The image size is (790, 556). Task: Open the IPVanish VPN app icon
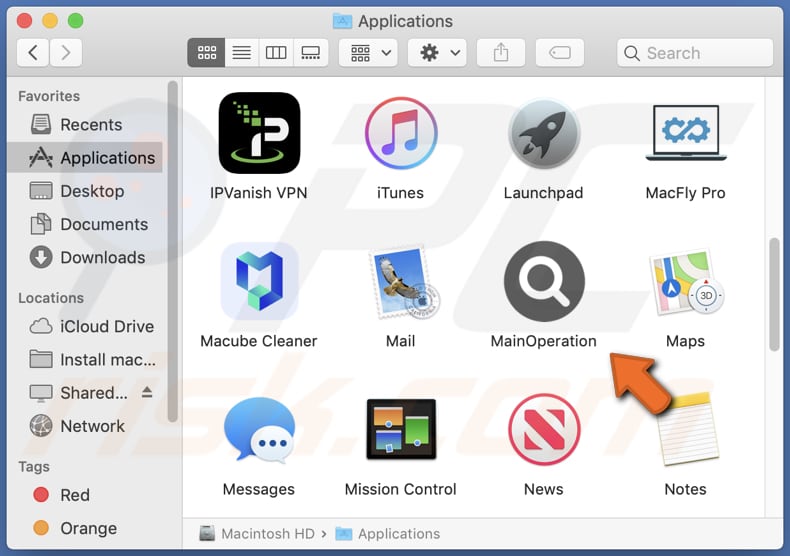[x=259, y=133]
